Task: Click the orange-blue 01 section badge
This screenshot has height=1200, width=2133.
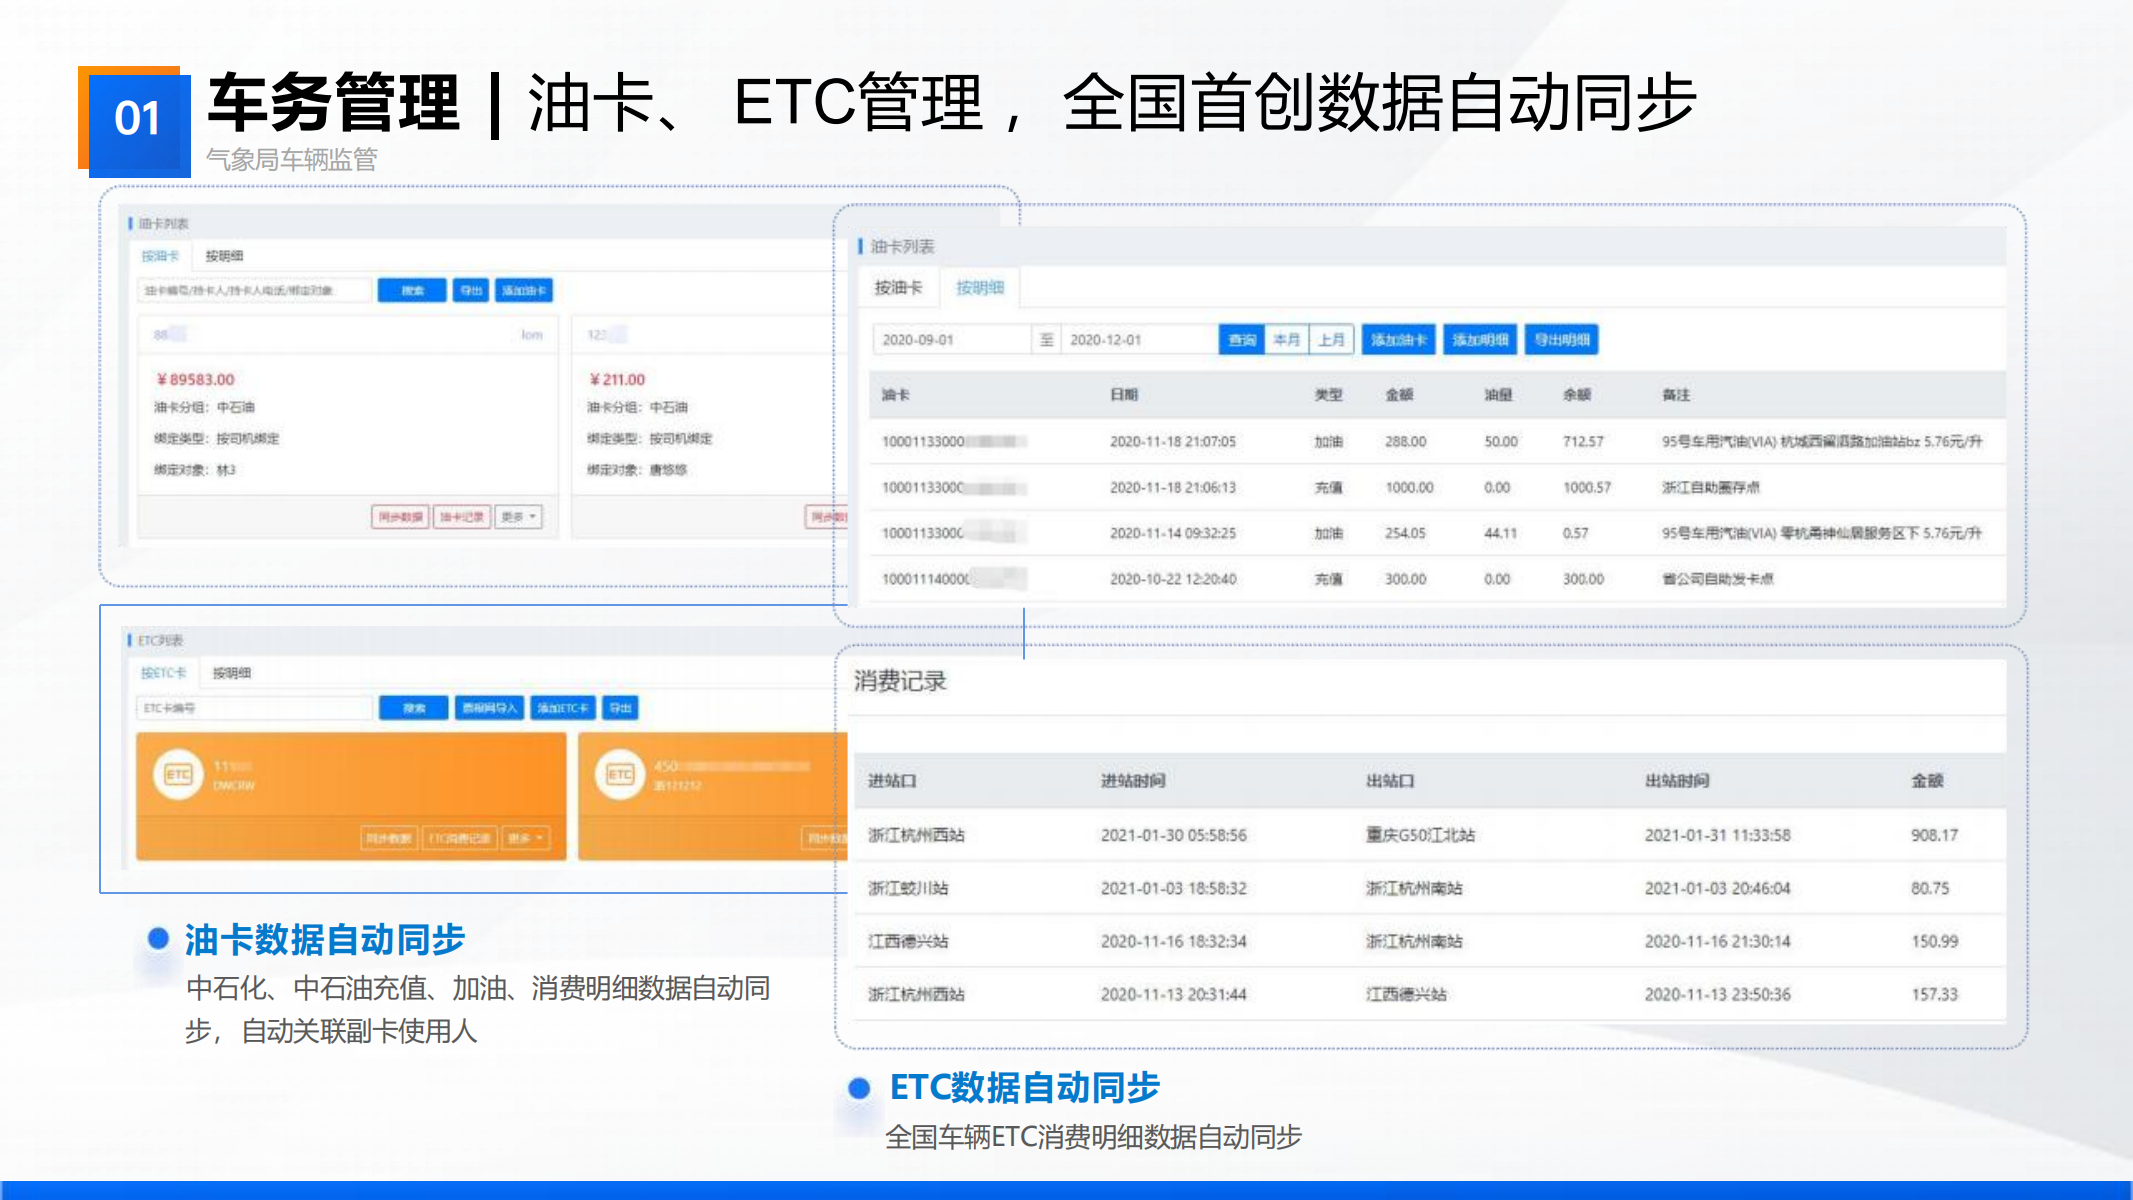Action: [135, 121]
